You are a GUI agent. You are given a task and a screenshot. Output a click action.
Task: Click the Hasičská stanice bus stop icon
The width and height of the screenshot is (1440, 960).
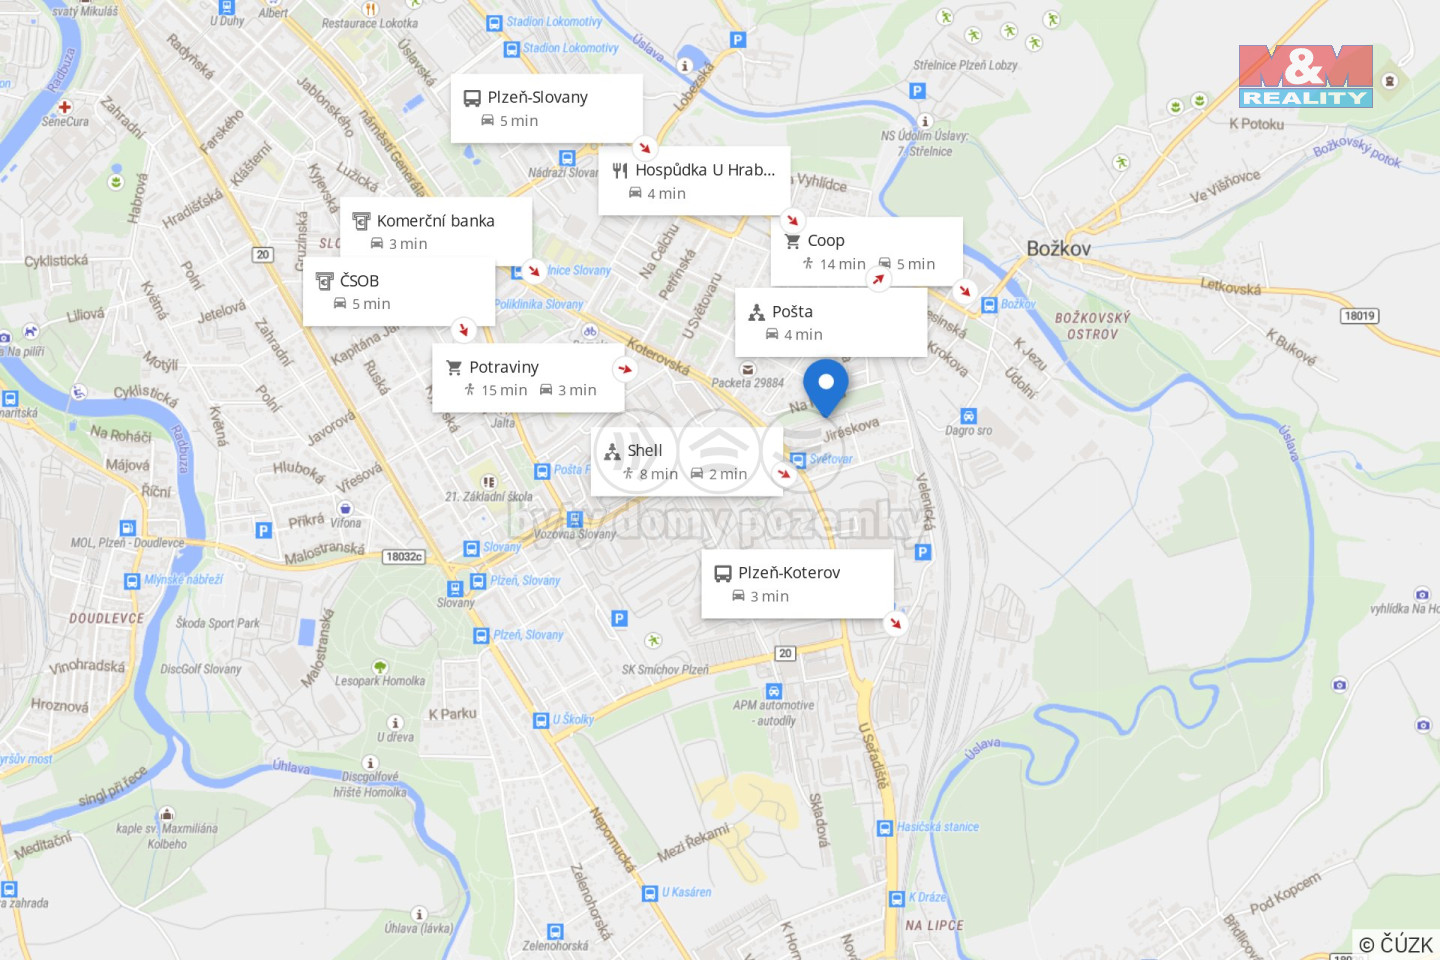tap(884, 828)
